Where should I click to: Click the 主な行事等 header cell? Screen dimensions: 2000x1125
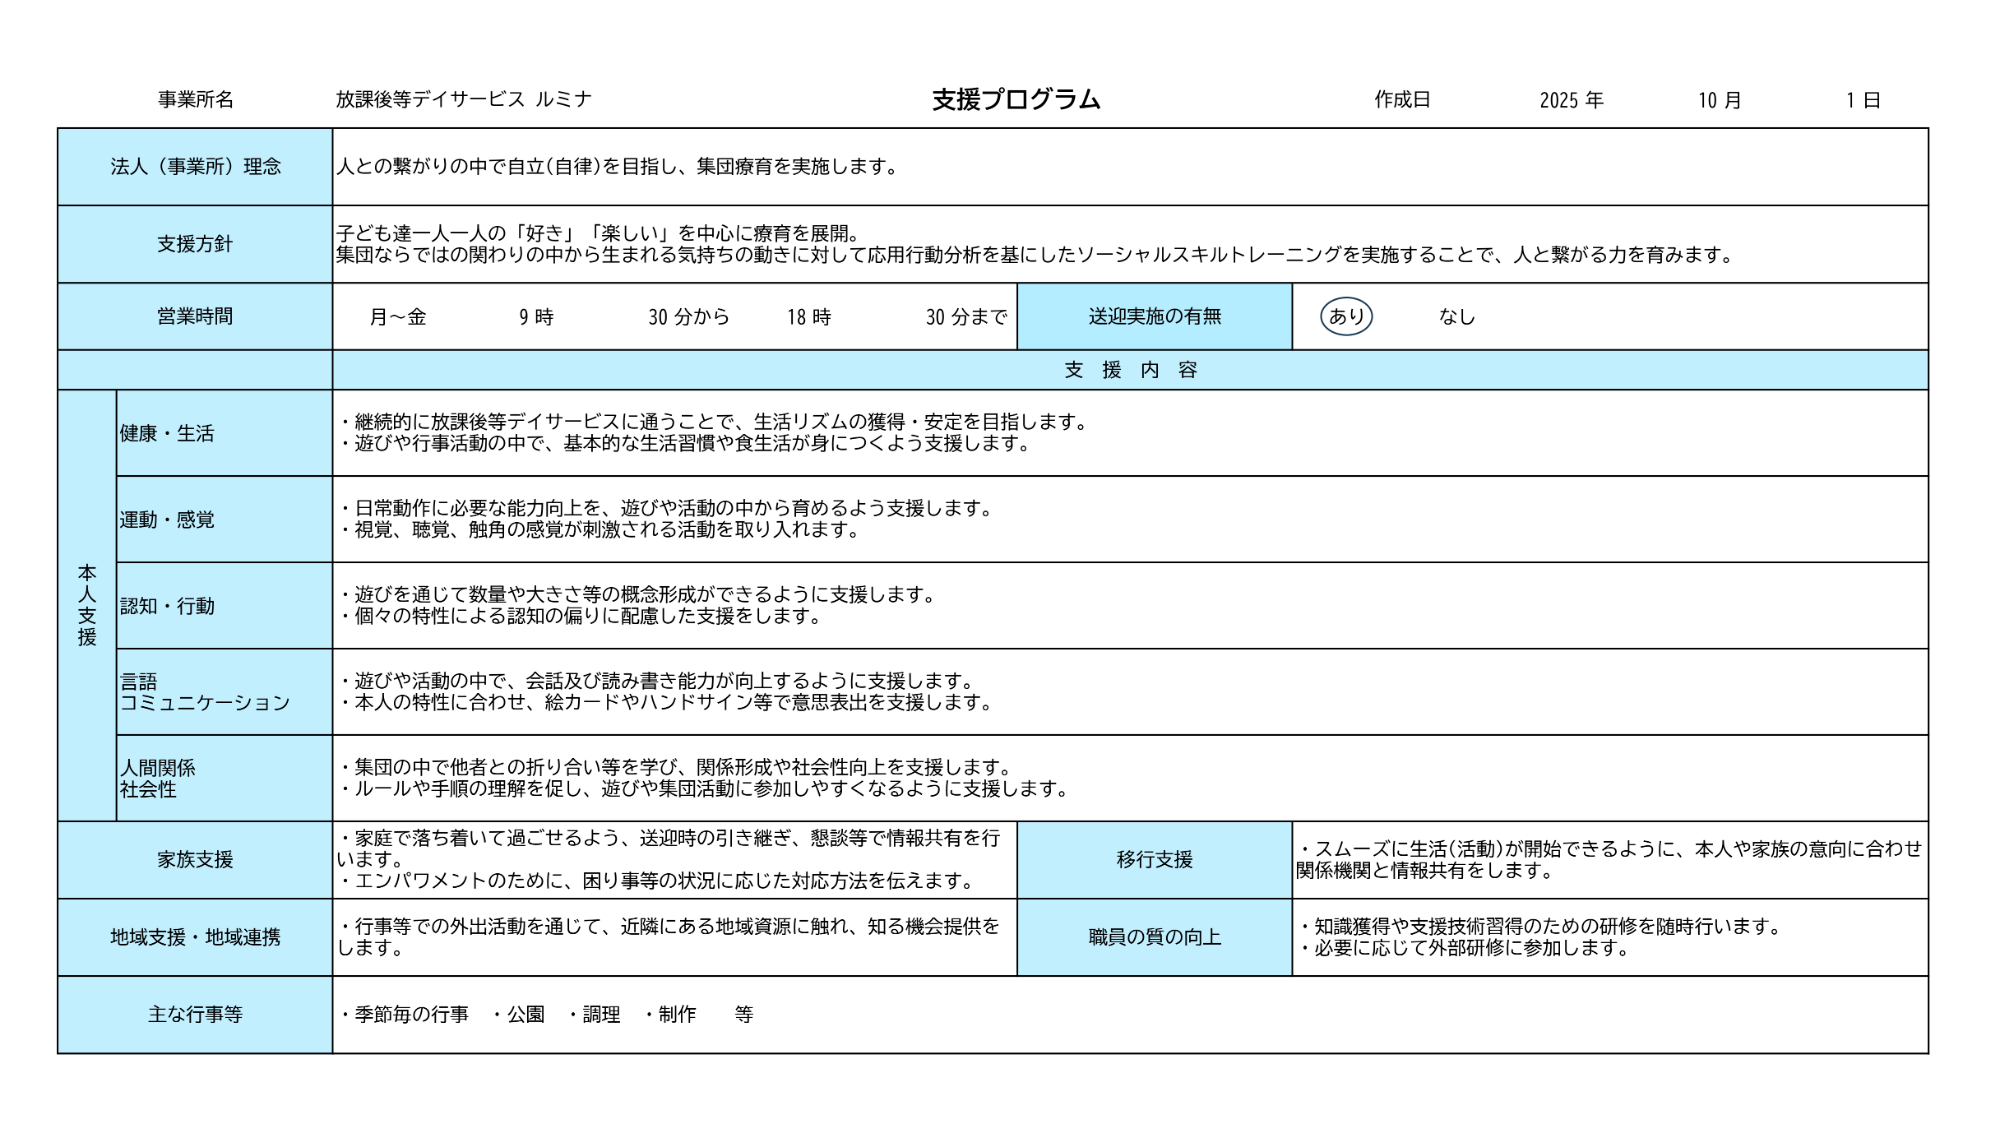pos(195,1015)
